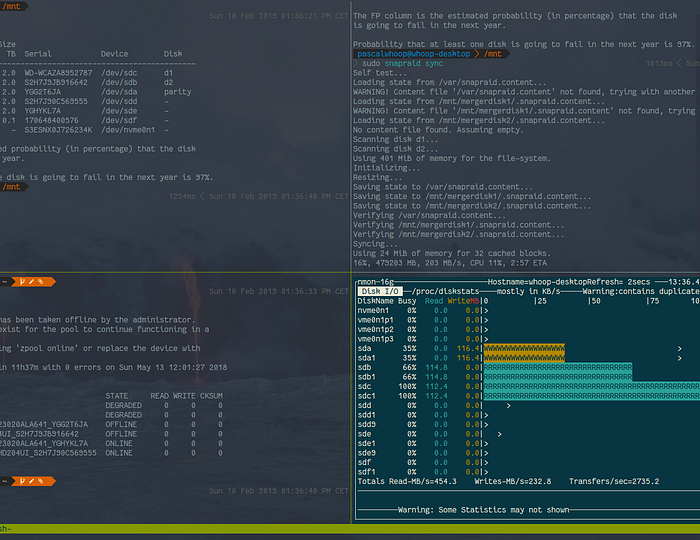This screenshot has height=540, width=700.
Task: Click the /dev/sda device cell
Action: tap(119, 92)
